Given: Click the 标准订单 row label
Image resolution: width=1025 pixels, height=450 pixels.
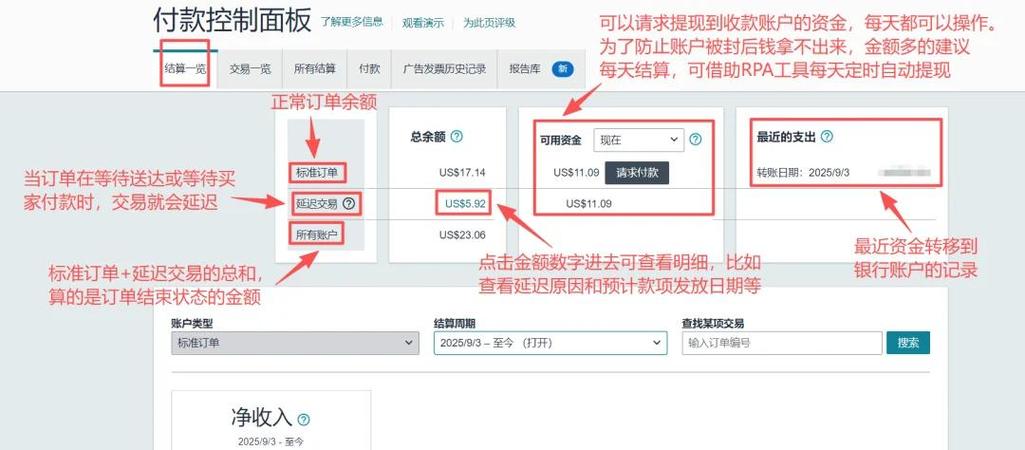Looking at the screenshot, I should pyautogui.click(x=317, y=173).
